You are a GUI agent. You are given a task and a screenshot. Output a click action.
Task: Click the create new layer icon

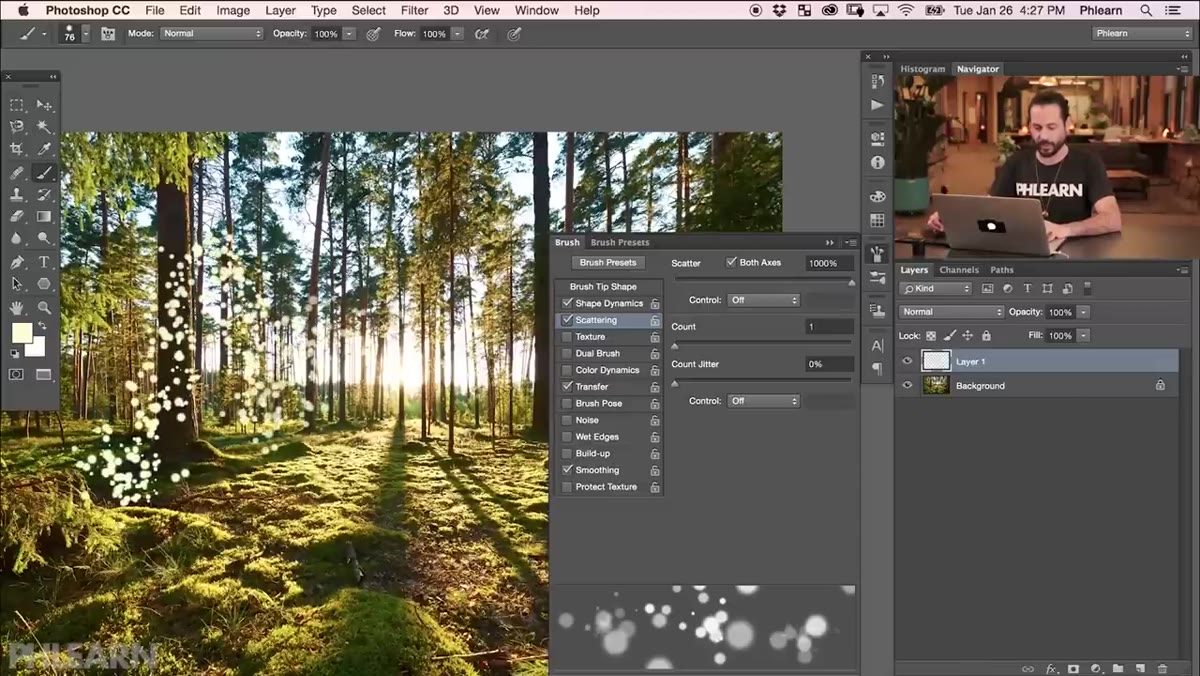tap(1139, 668)
